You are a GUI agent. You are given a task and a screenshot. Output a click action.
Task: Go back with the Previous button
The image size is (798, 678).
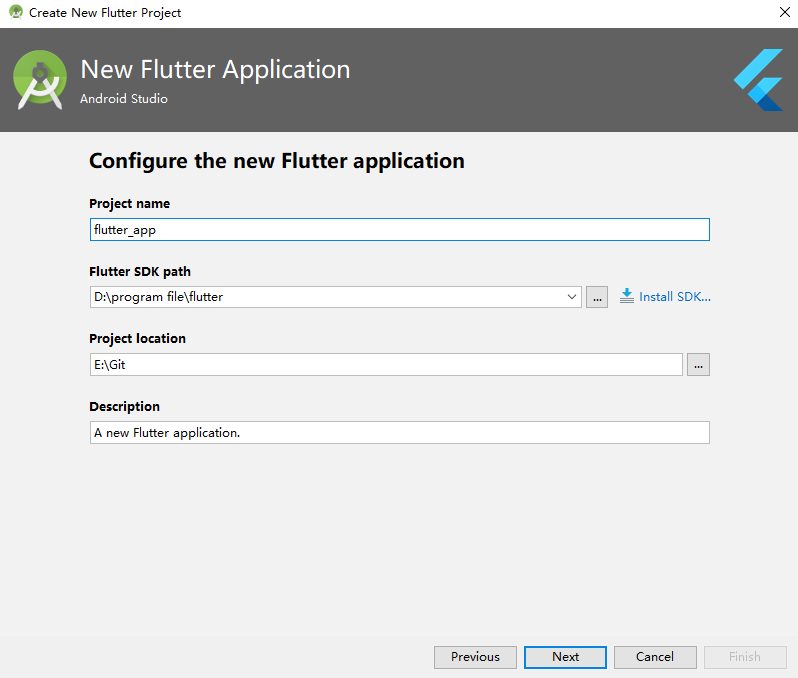point(475,657)
